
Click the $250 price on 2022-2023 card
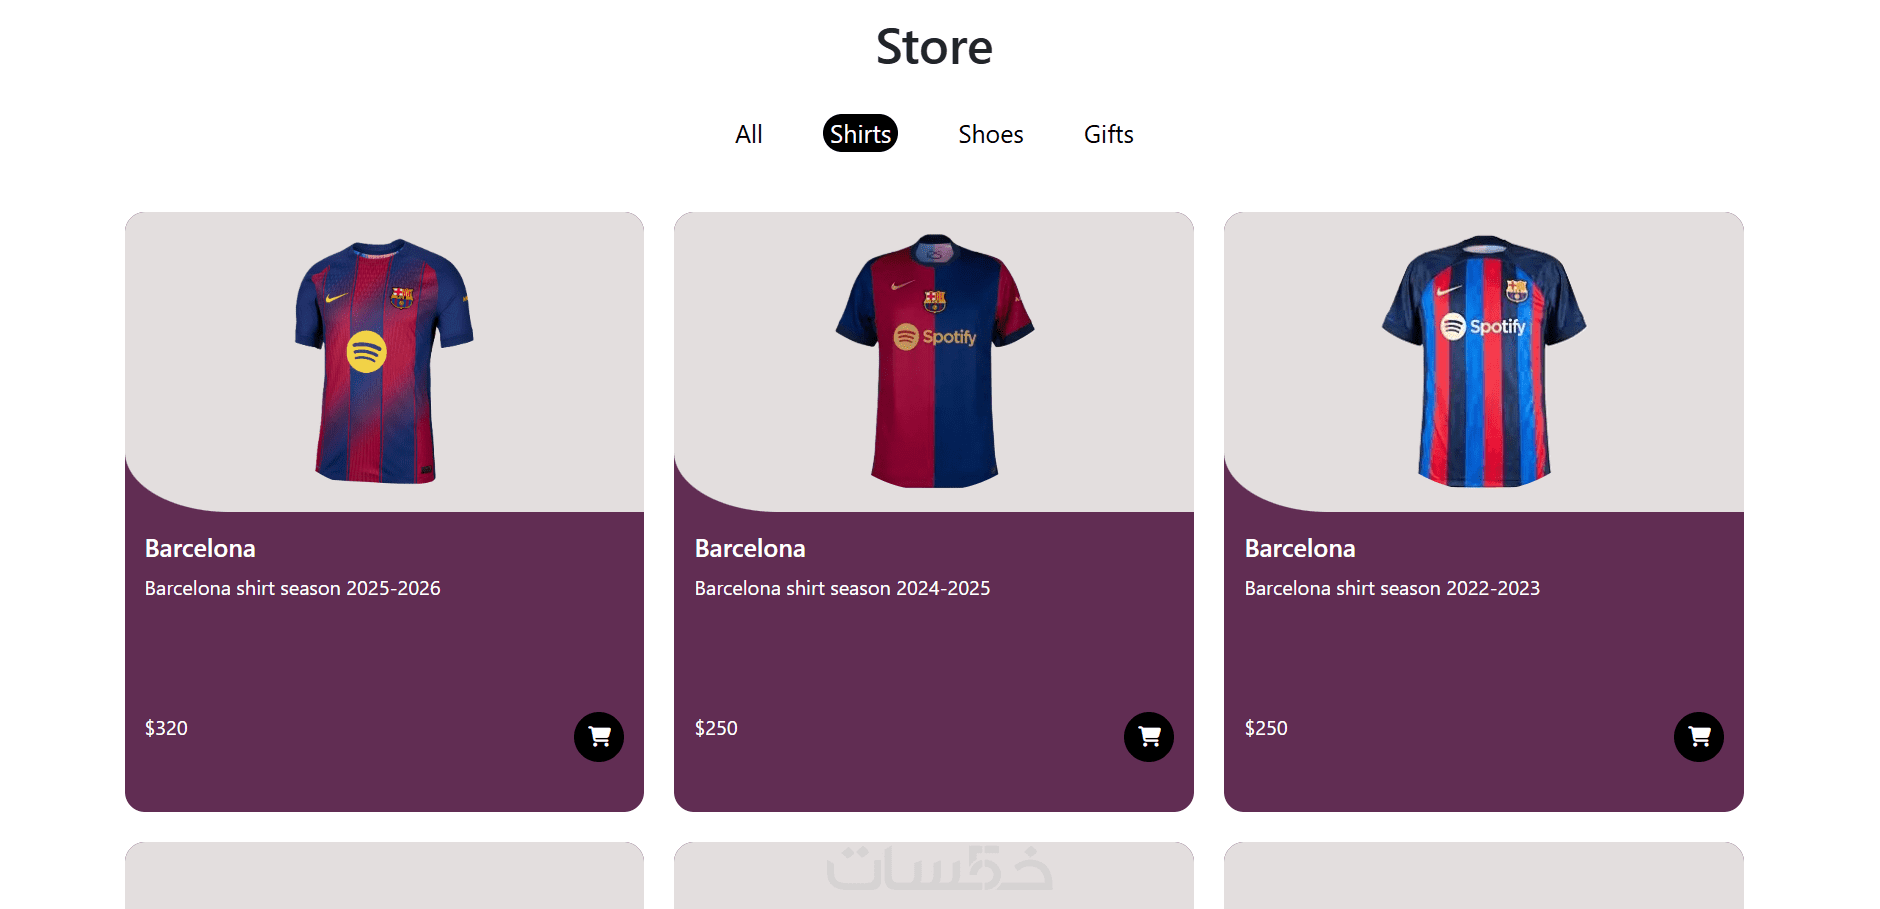pyautogui.click(x=1266, y=728)
